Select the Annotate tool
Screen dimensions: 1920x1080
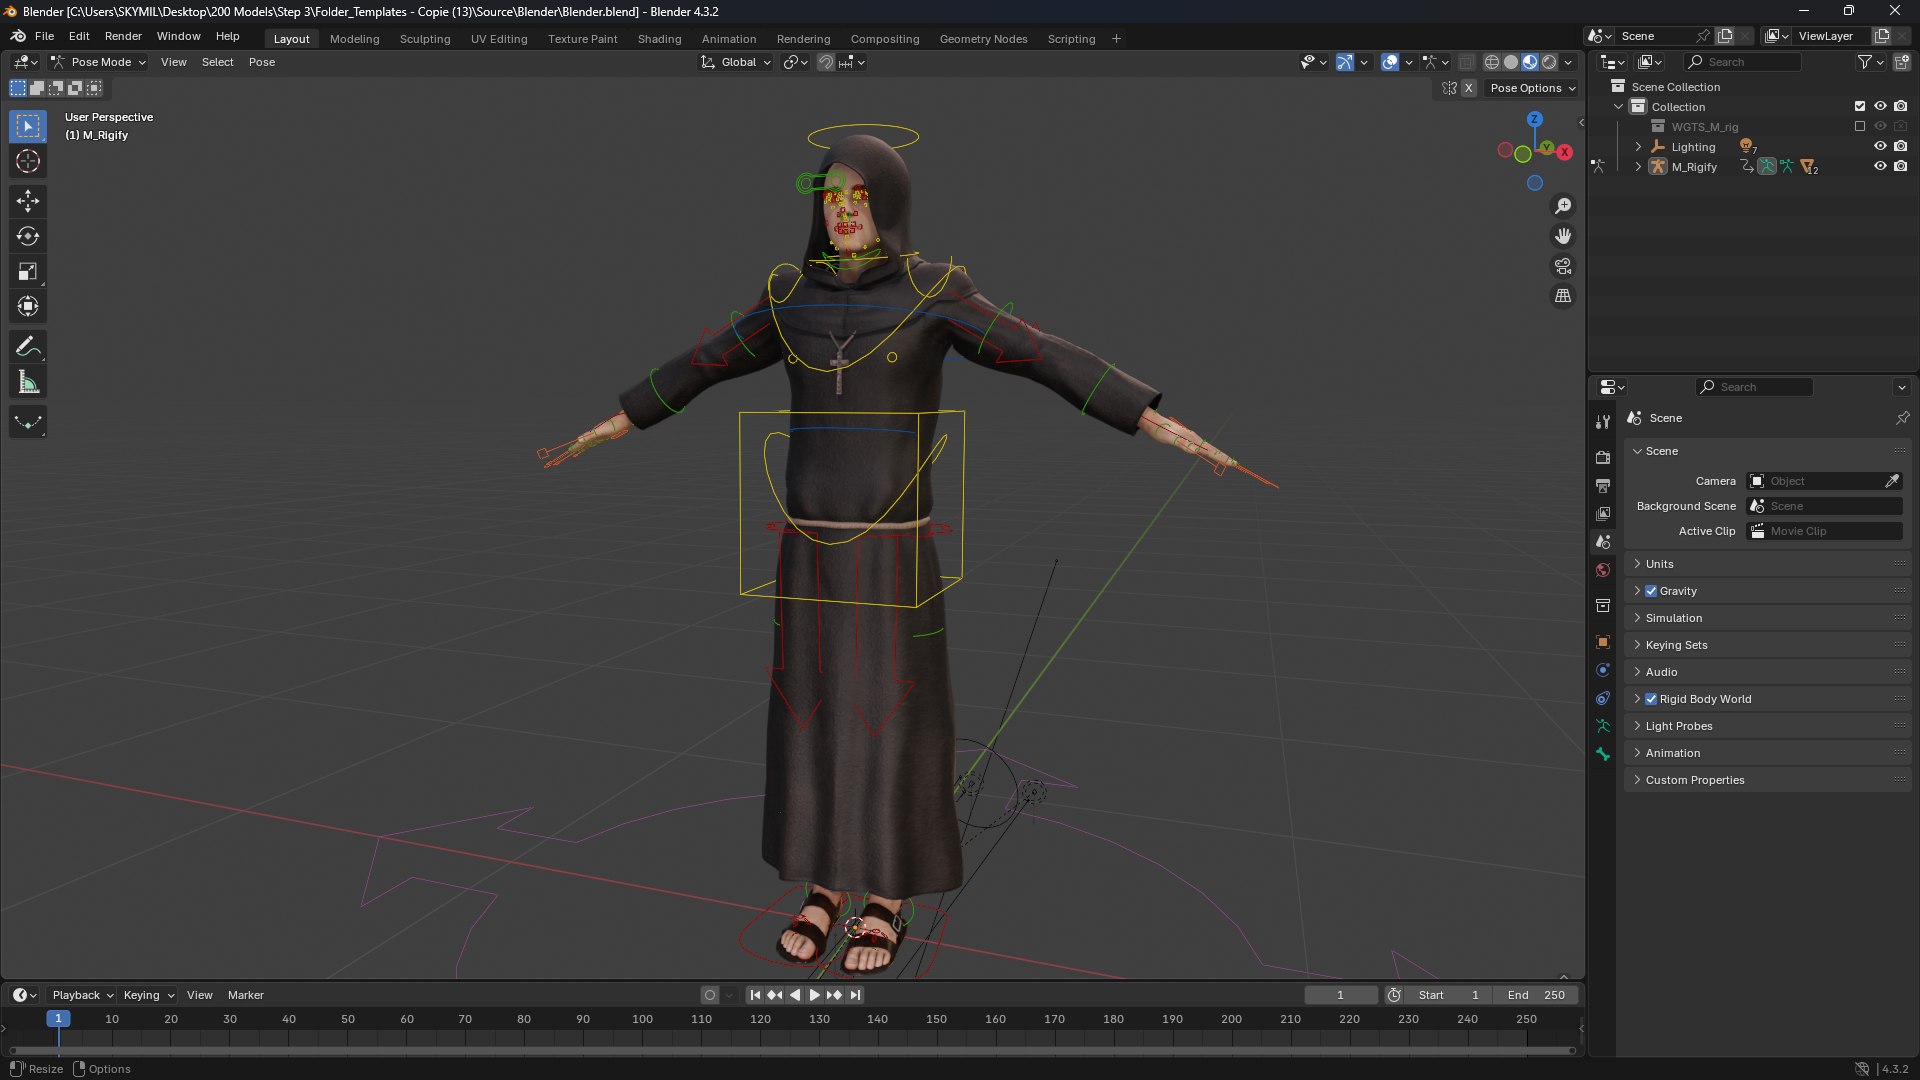click(x=28, y=347)
